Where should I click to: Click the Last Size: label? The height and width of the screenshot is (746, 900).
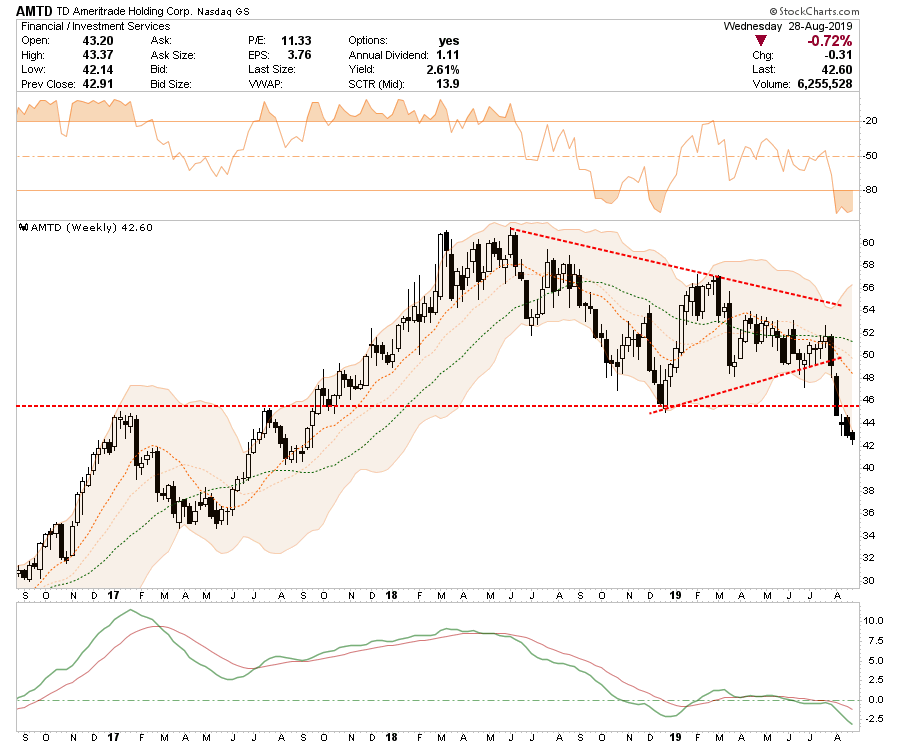click(x=271, y=69)
